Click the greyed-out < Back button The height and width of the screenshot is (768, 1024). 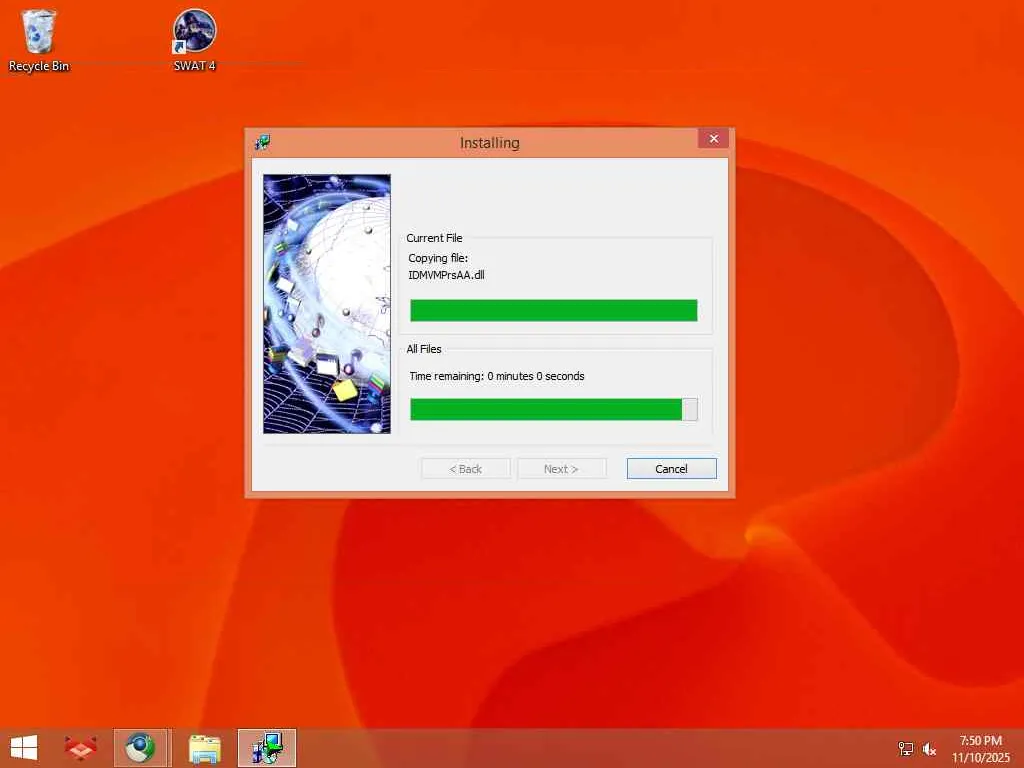466,468
